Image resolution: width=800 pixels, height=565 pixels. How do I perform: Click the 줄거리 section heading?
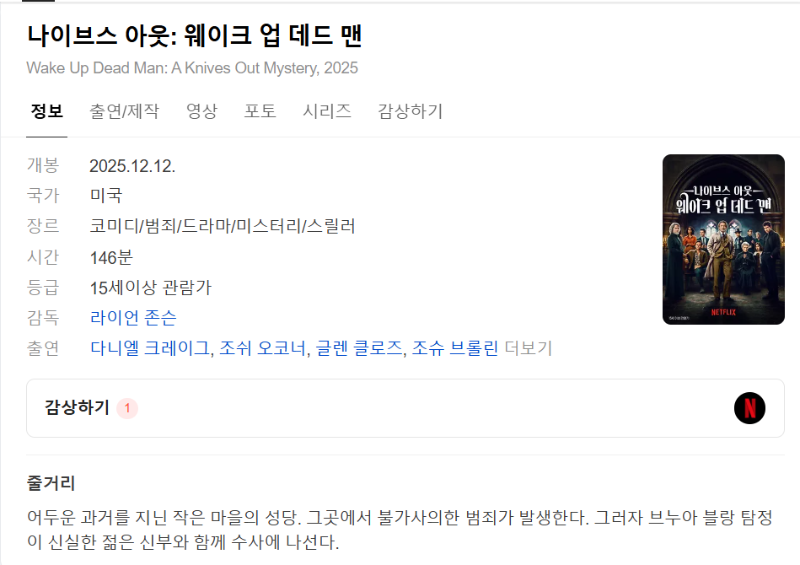tap(51, 483)
